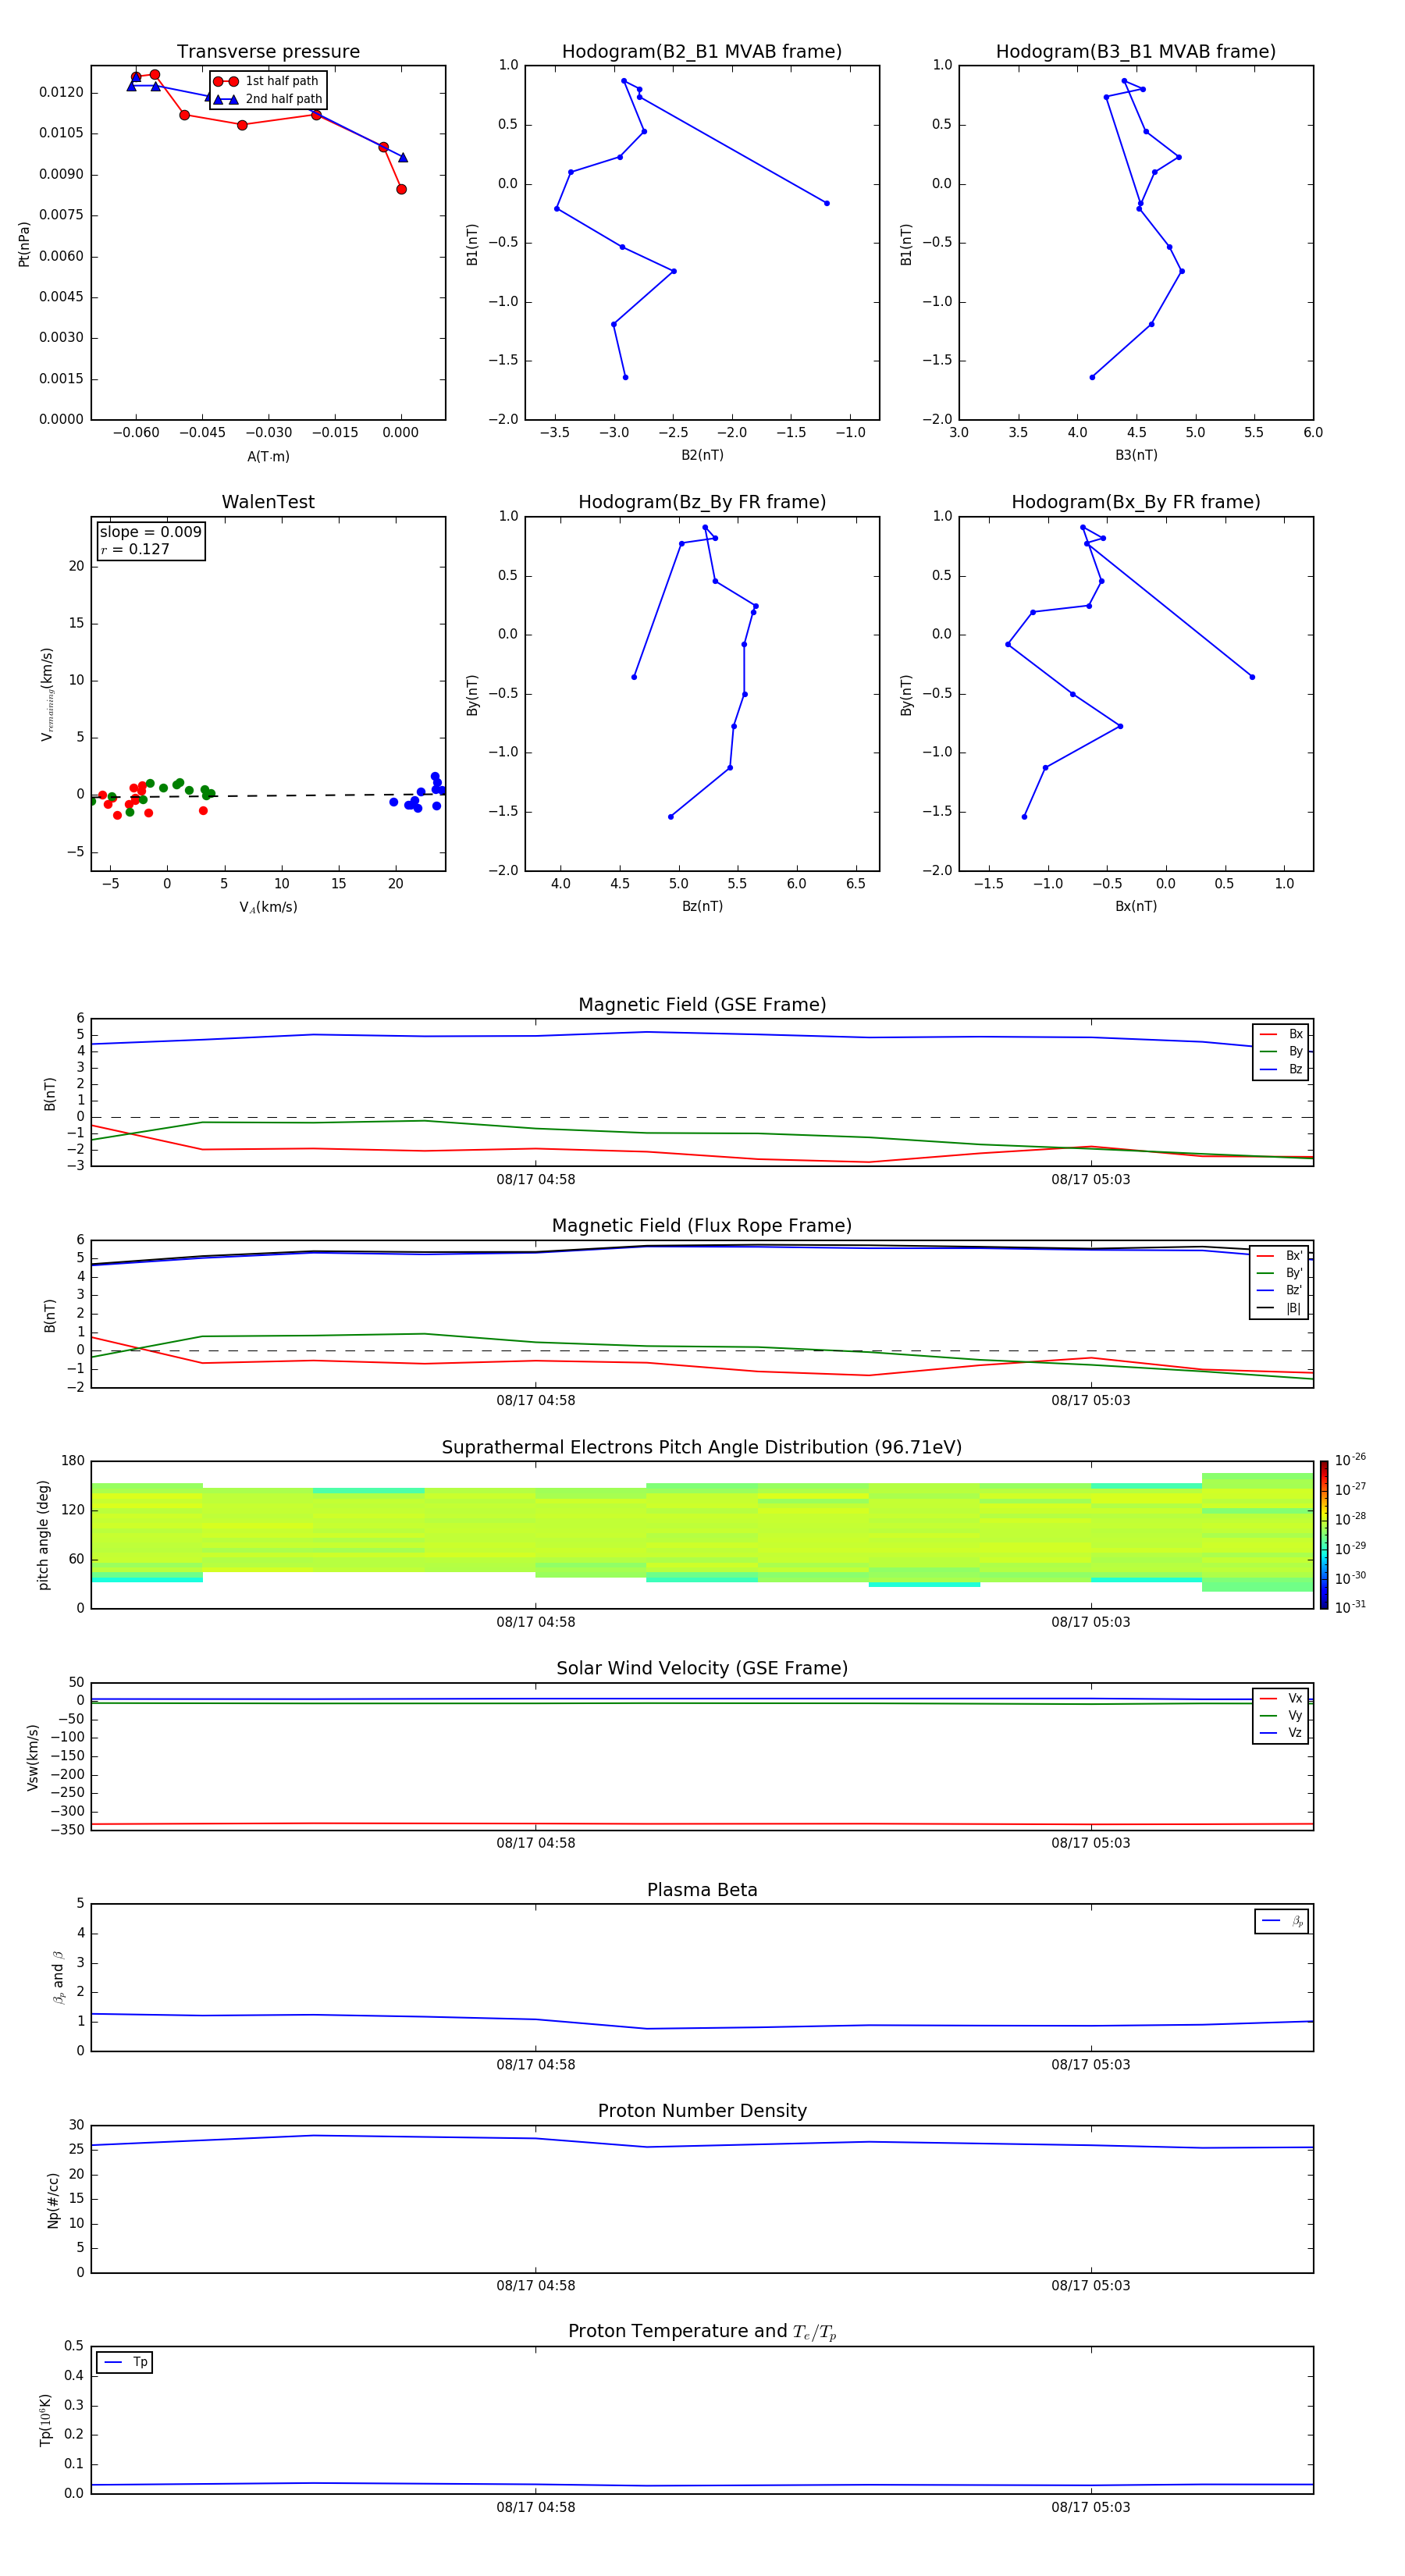This screenshot has height=2576, width=1405.
Task: Click the "V_remaining(km/s)" y-axis label
Action: [x=46, y=694]
